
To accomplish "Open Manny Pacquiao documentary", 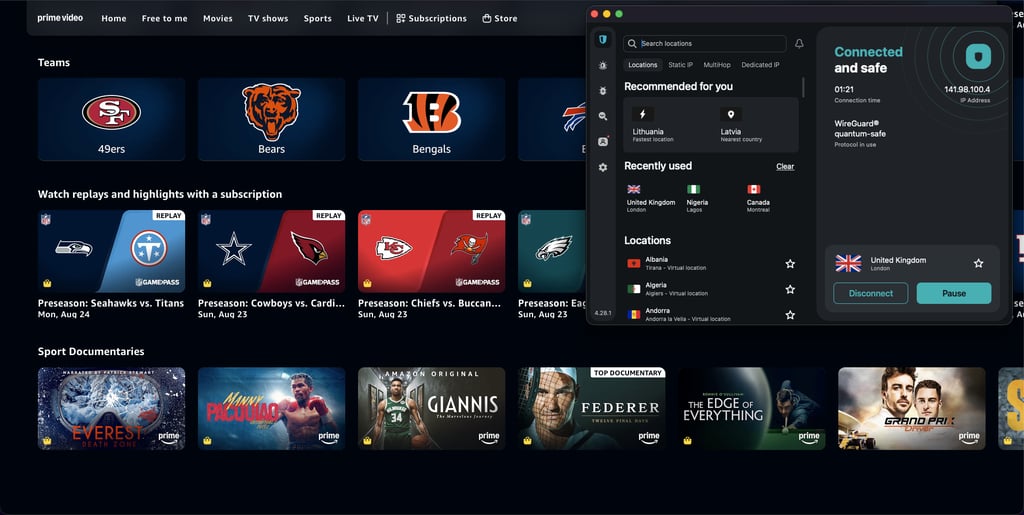I will 271,409.
